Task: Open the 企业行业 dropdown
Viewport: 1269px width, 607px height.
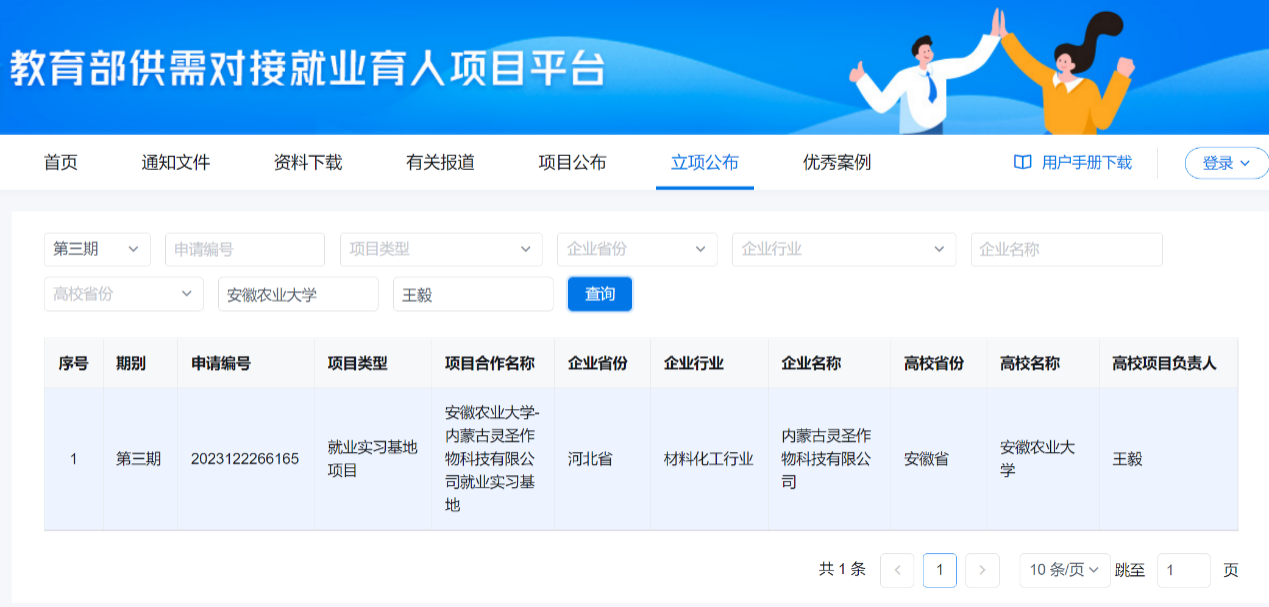Action: (843, 249)
